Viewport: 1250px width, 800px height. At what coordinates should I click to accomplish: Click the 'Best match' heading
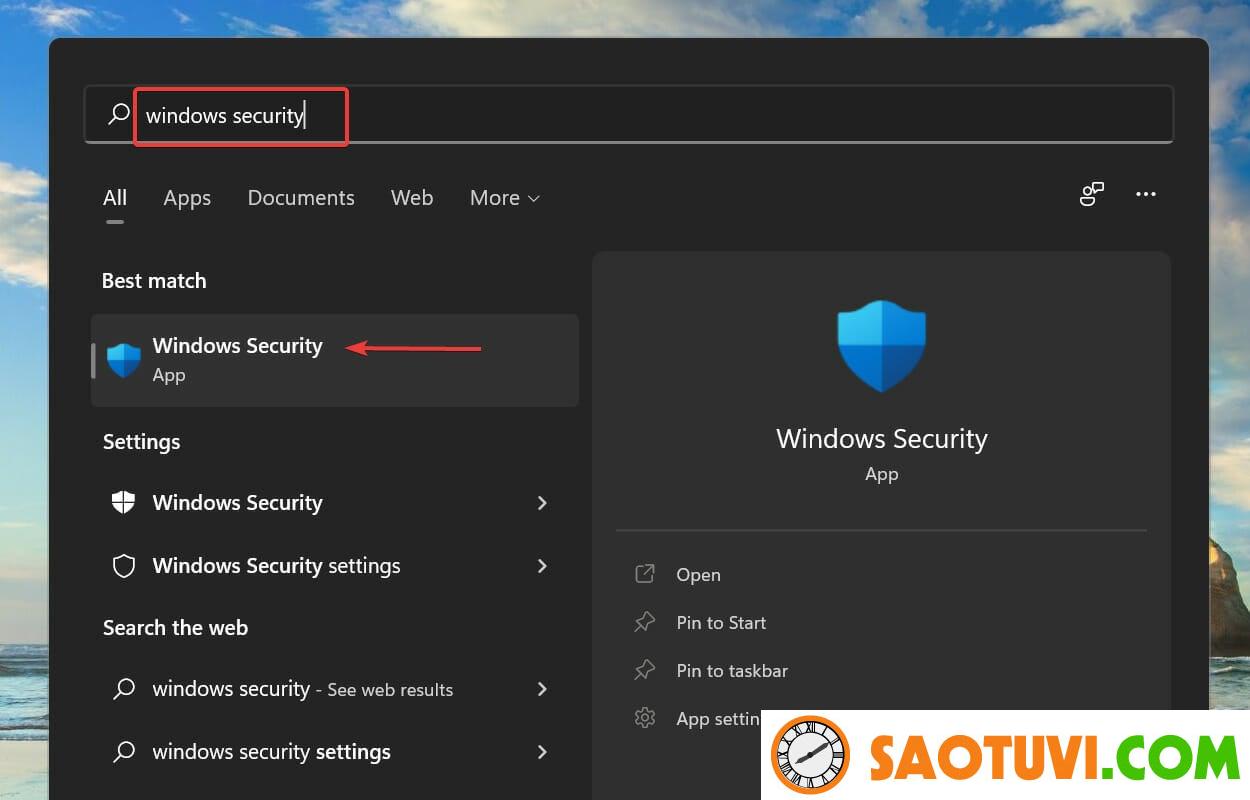154,281
